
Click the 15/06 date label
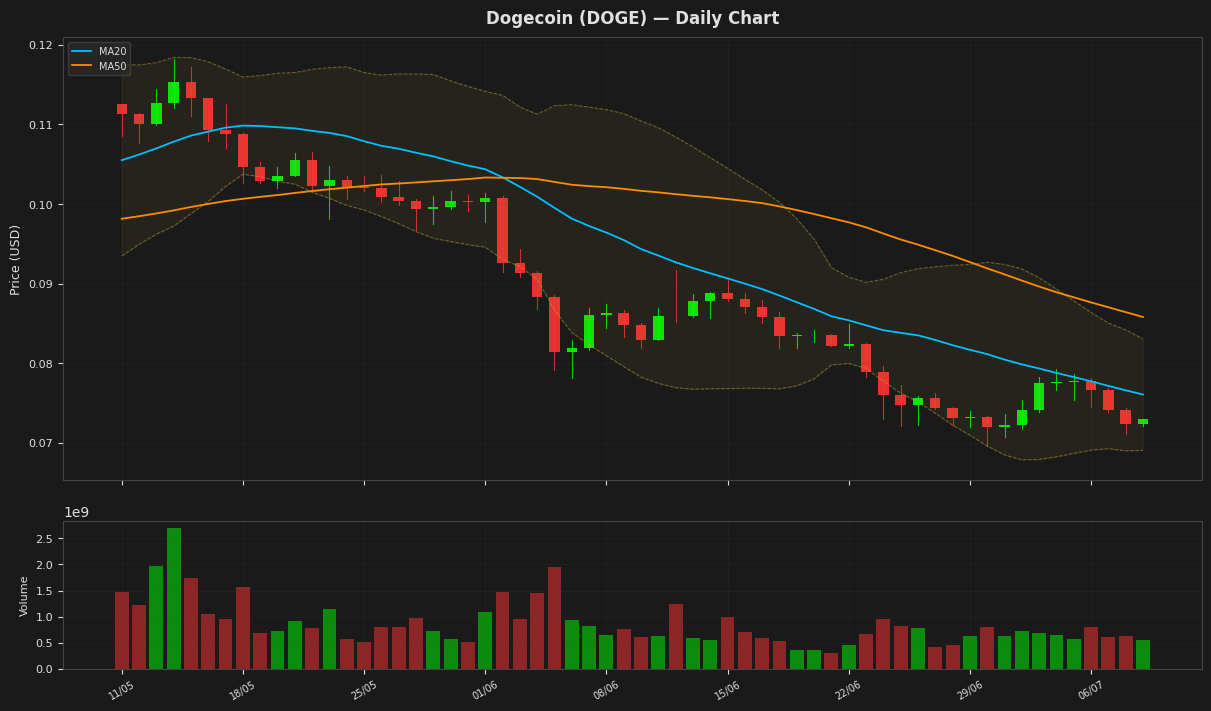click(727, 690)
